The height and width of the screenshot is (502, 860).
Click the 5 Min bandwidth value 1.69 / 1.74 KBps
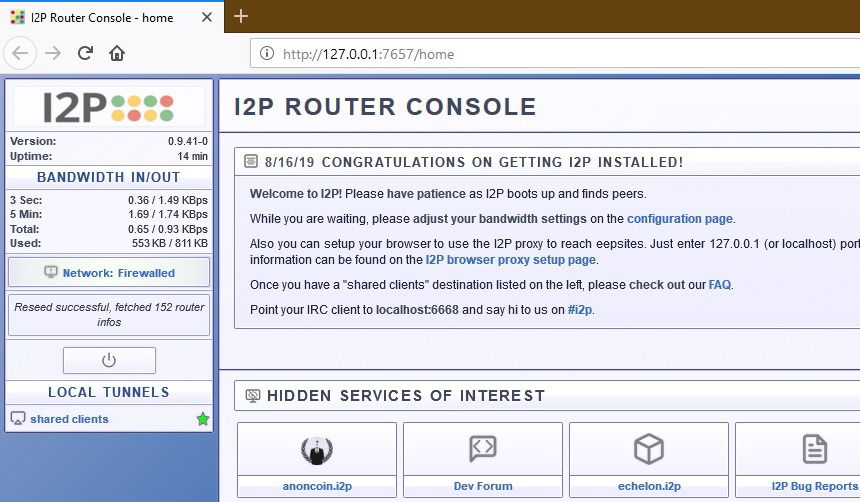coord(168,215)
